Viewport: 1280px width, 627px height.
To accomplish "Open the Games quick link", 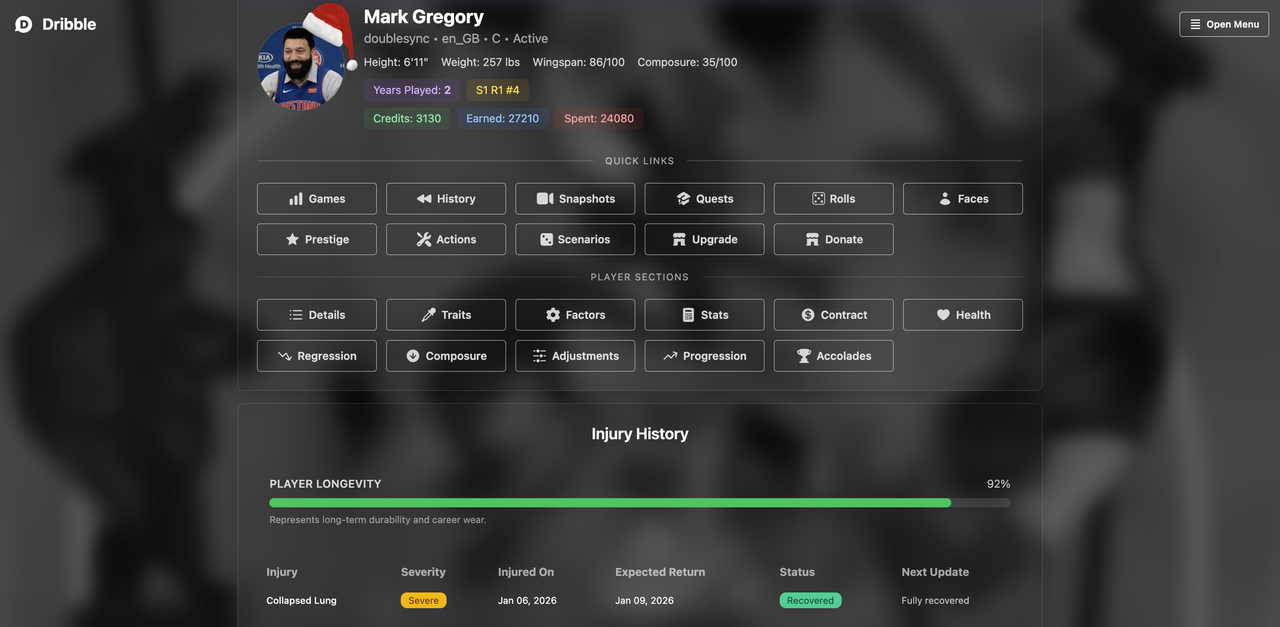I will coord(317,199).
